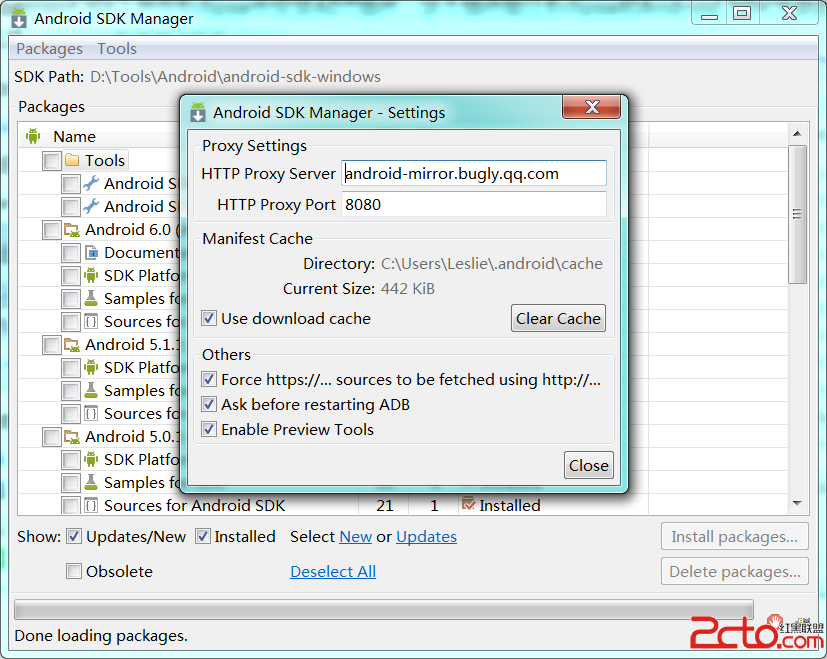Check the Tools package group checkbox
Screen dimensions: 827x659
pyautogui.click(x=52, y=160)
